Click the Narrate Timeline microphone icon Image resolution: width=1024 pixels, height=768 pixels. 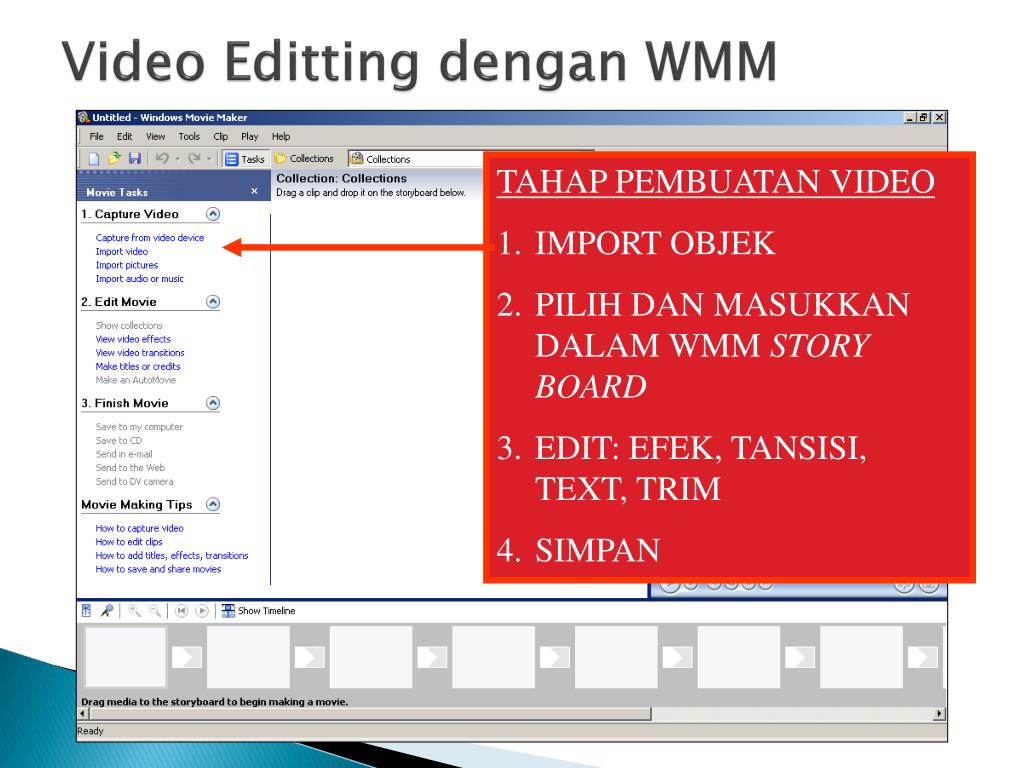tap(106, 611)
